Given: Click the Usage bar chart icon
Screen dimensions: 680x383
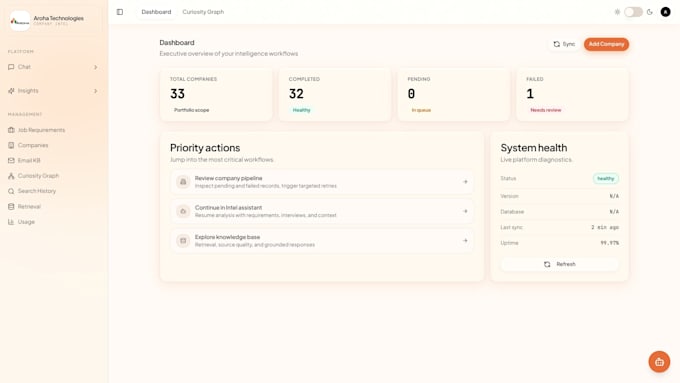Looking at the screenshot, I should [11, 222].
